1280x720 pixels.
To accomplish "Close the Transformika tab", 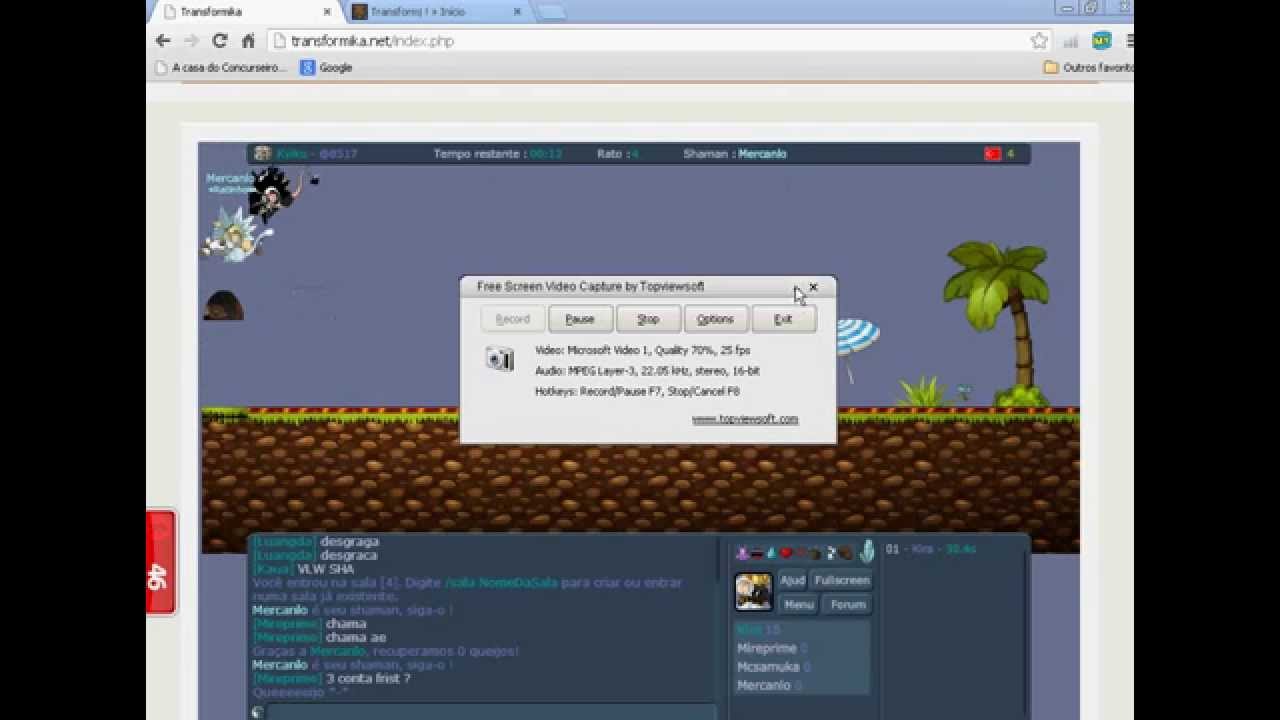I will 325,12.
